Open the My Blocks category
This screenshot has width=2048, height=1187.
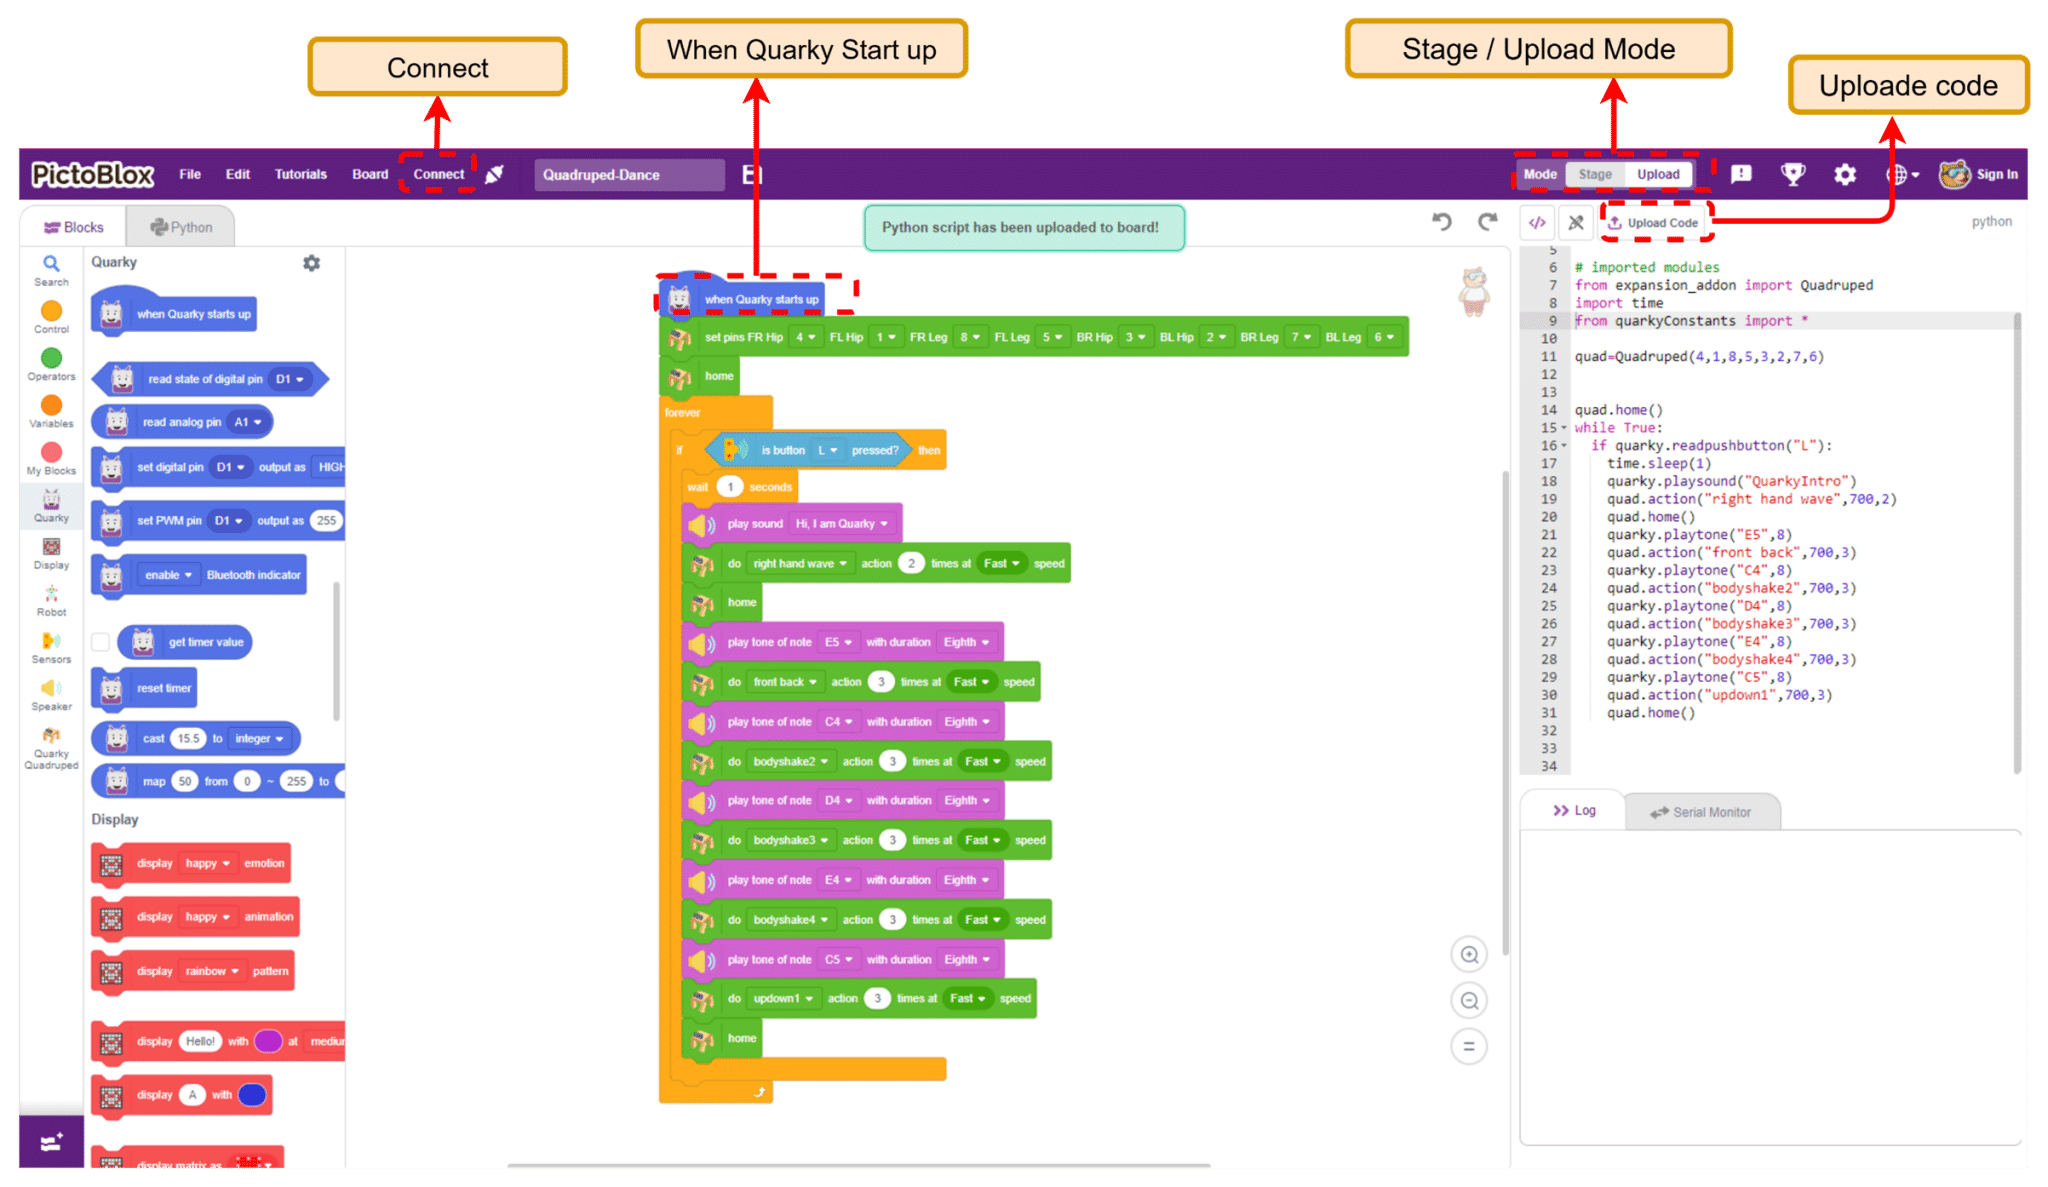coord(51,458)
